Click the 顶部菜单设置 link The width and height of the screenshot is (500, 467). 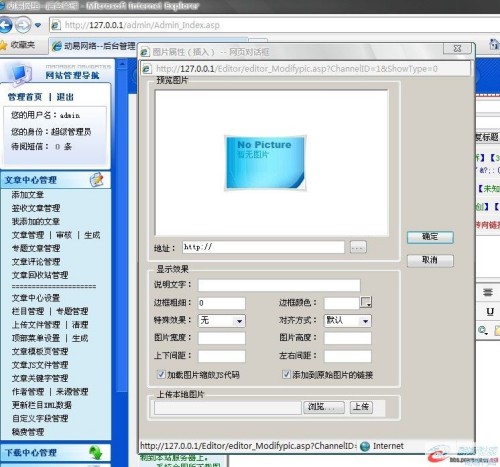point(36,338)
